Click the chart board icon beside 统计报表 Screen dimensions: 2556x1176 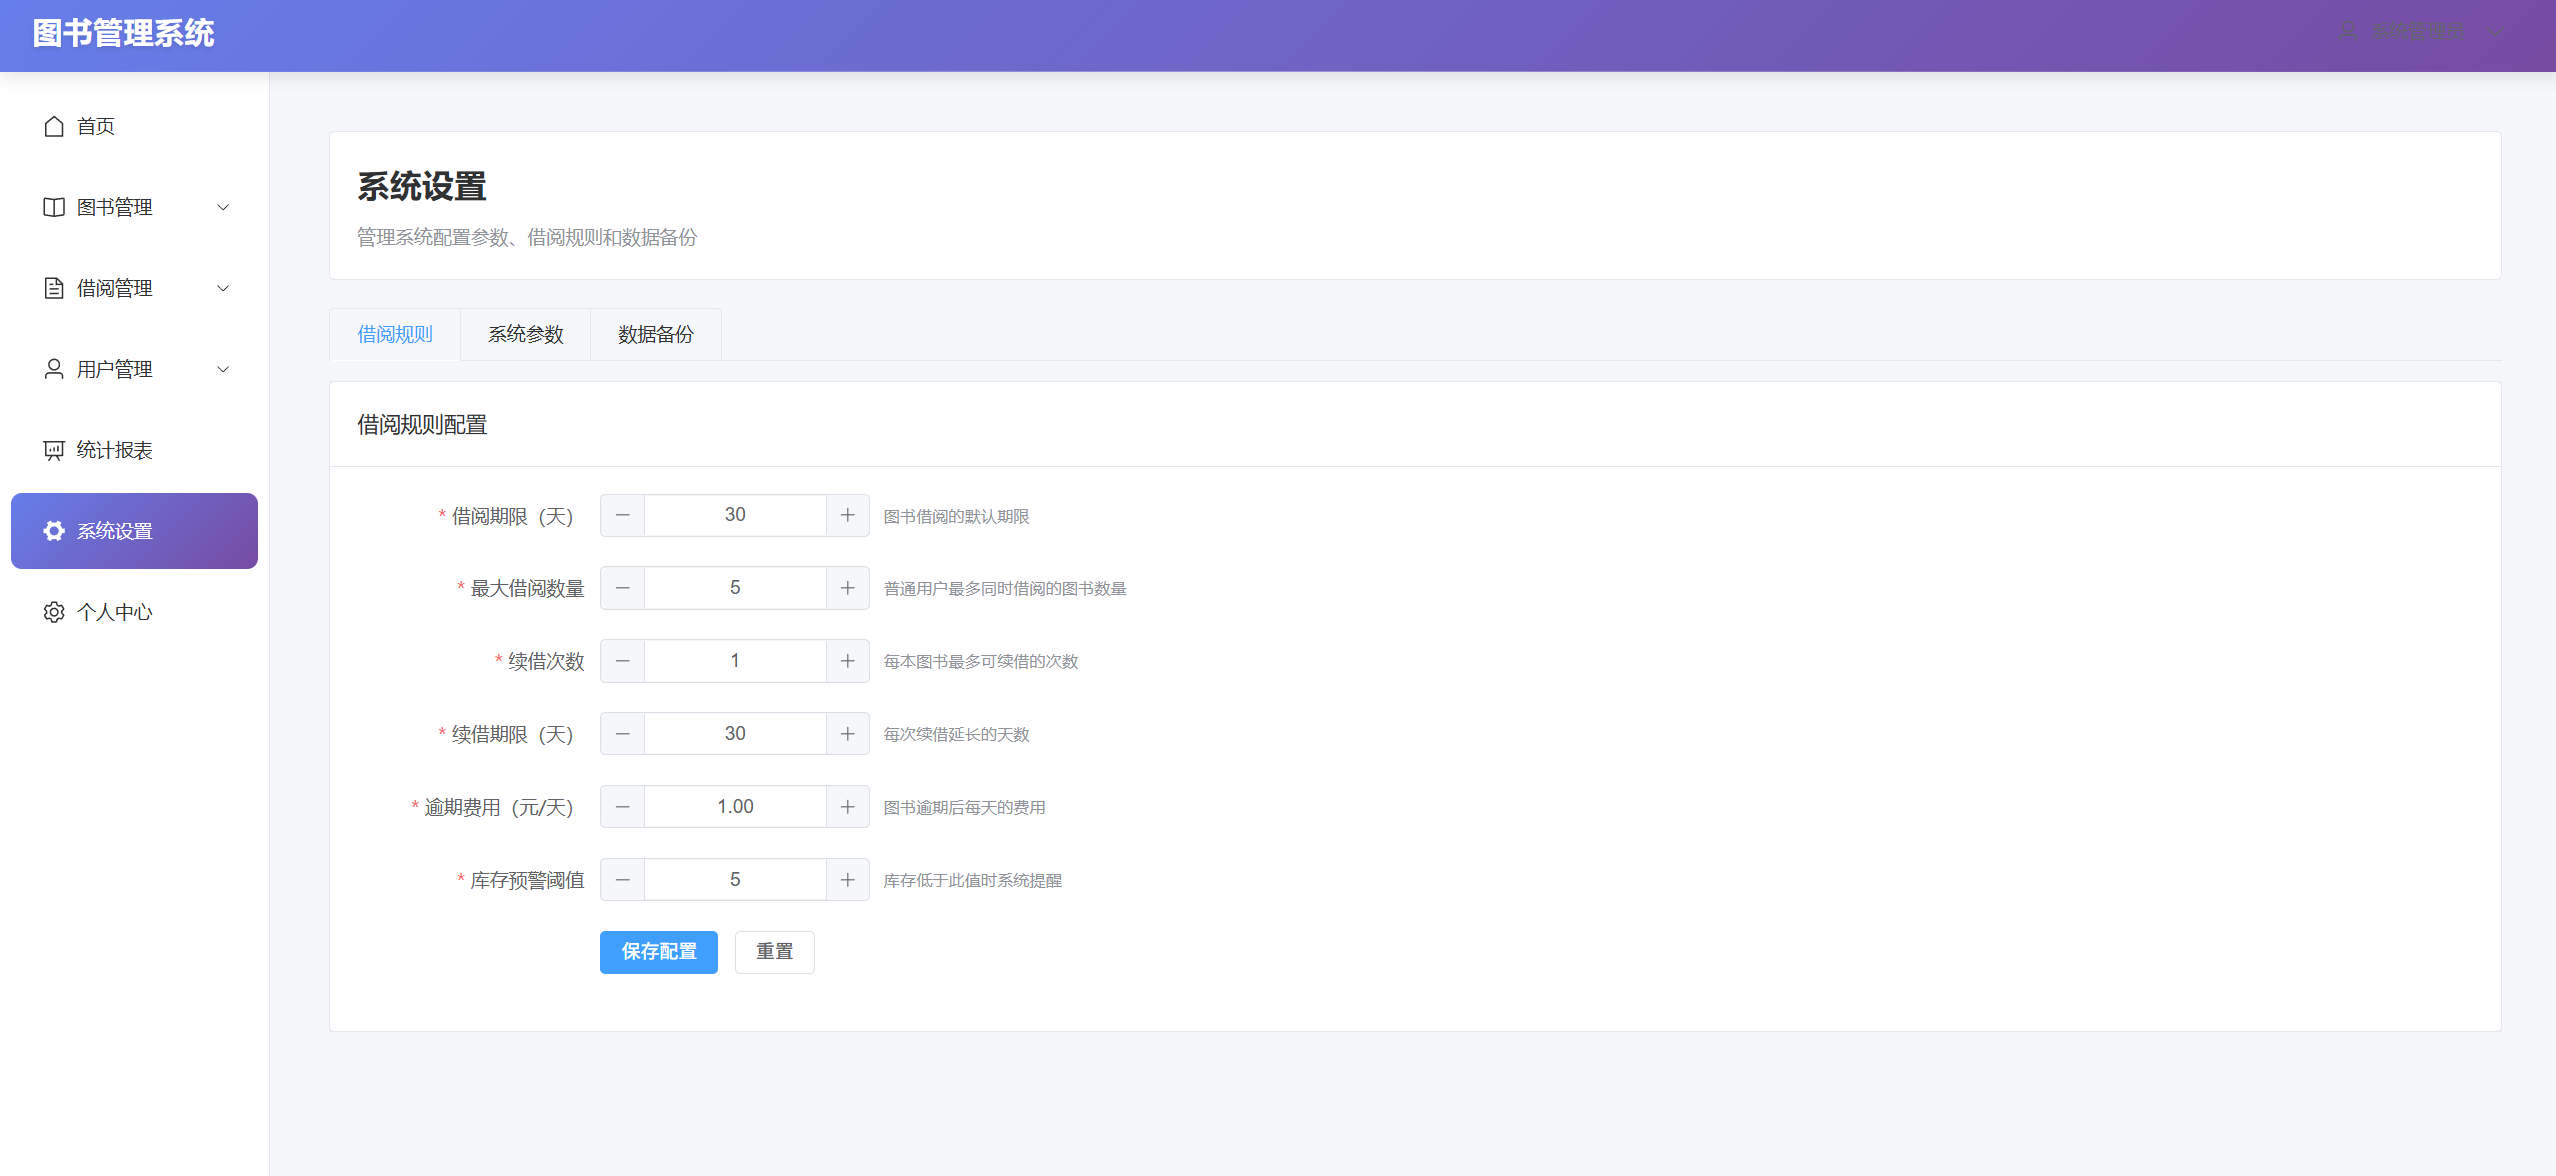(x=54, y=450)
